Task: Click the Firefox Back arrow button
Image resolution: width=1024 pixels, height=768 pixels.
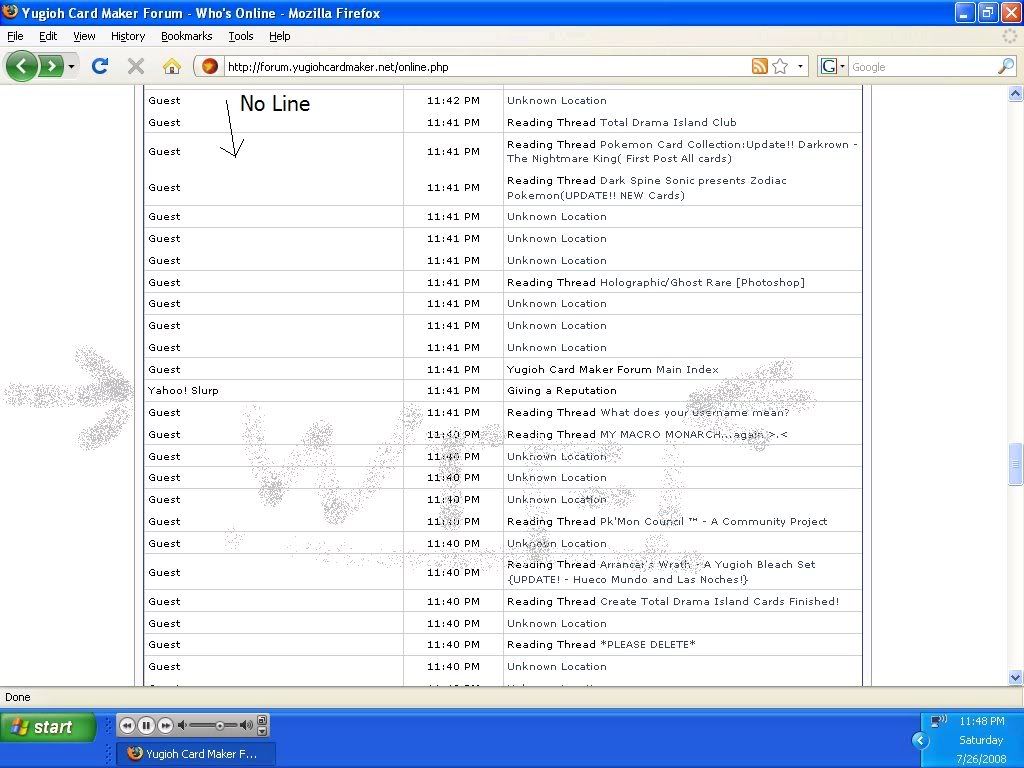Action: [21, 66]
